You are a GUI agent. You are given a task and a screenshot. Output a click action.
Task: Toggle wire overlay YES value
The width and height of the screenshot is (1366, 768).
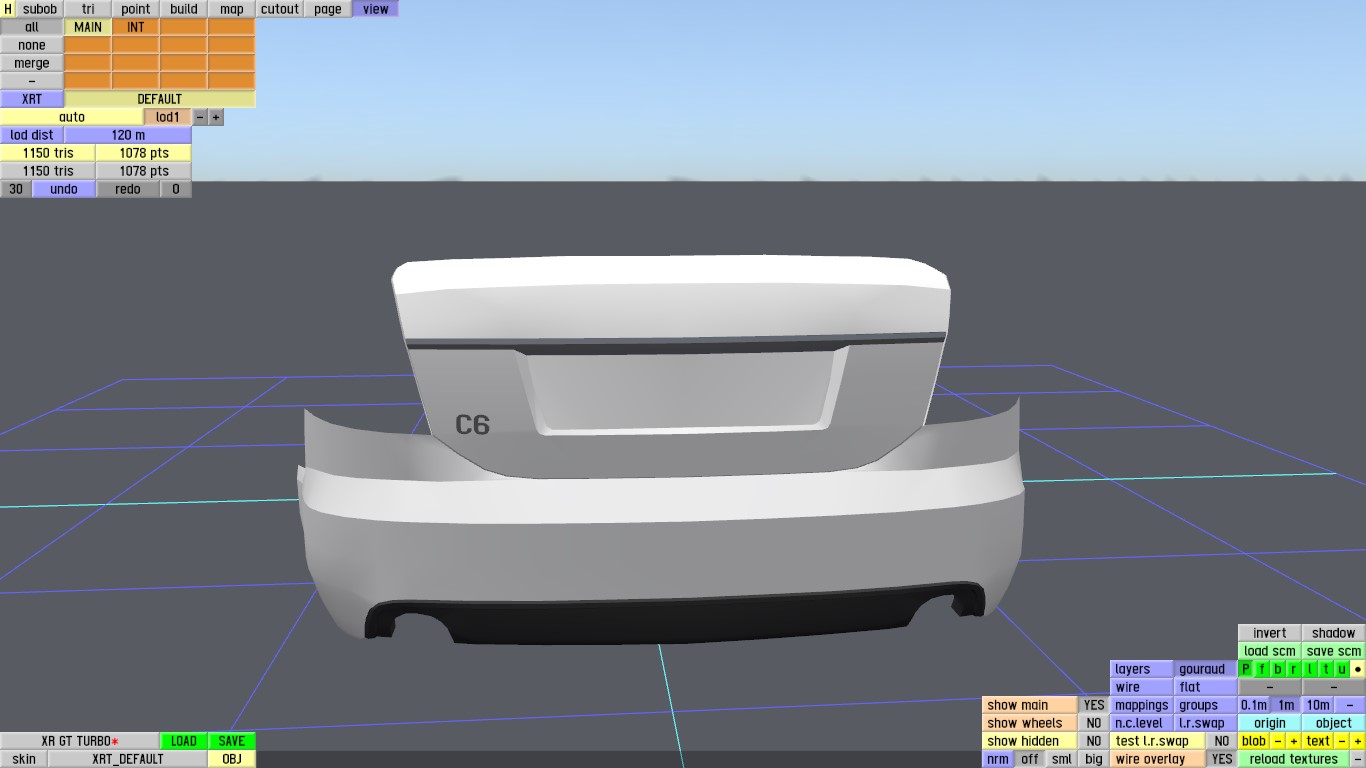(x=1222, y=759)
